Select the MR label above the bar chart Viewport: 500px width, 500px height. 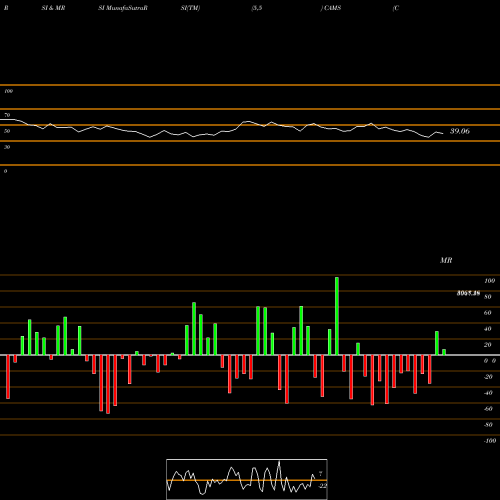[x=446, y=260]
